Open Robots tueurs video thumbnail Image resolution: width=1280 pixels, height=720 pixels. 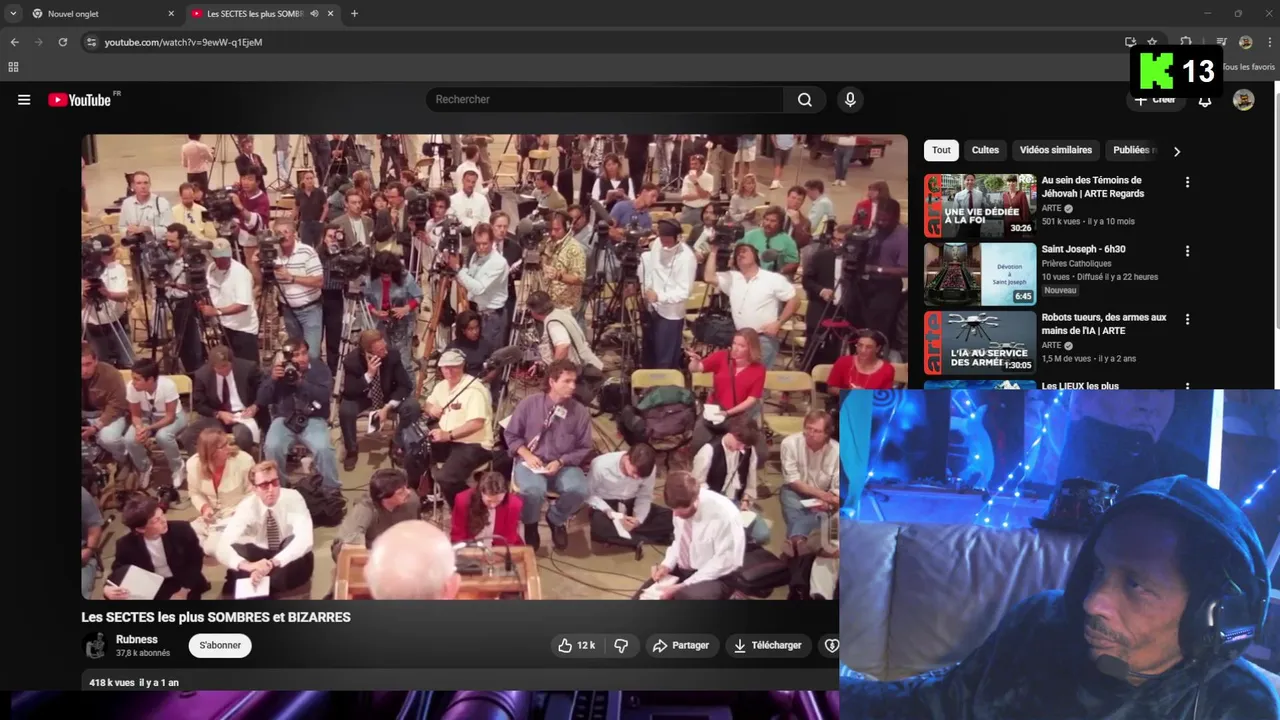(980, 341)
